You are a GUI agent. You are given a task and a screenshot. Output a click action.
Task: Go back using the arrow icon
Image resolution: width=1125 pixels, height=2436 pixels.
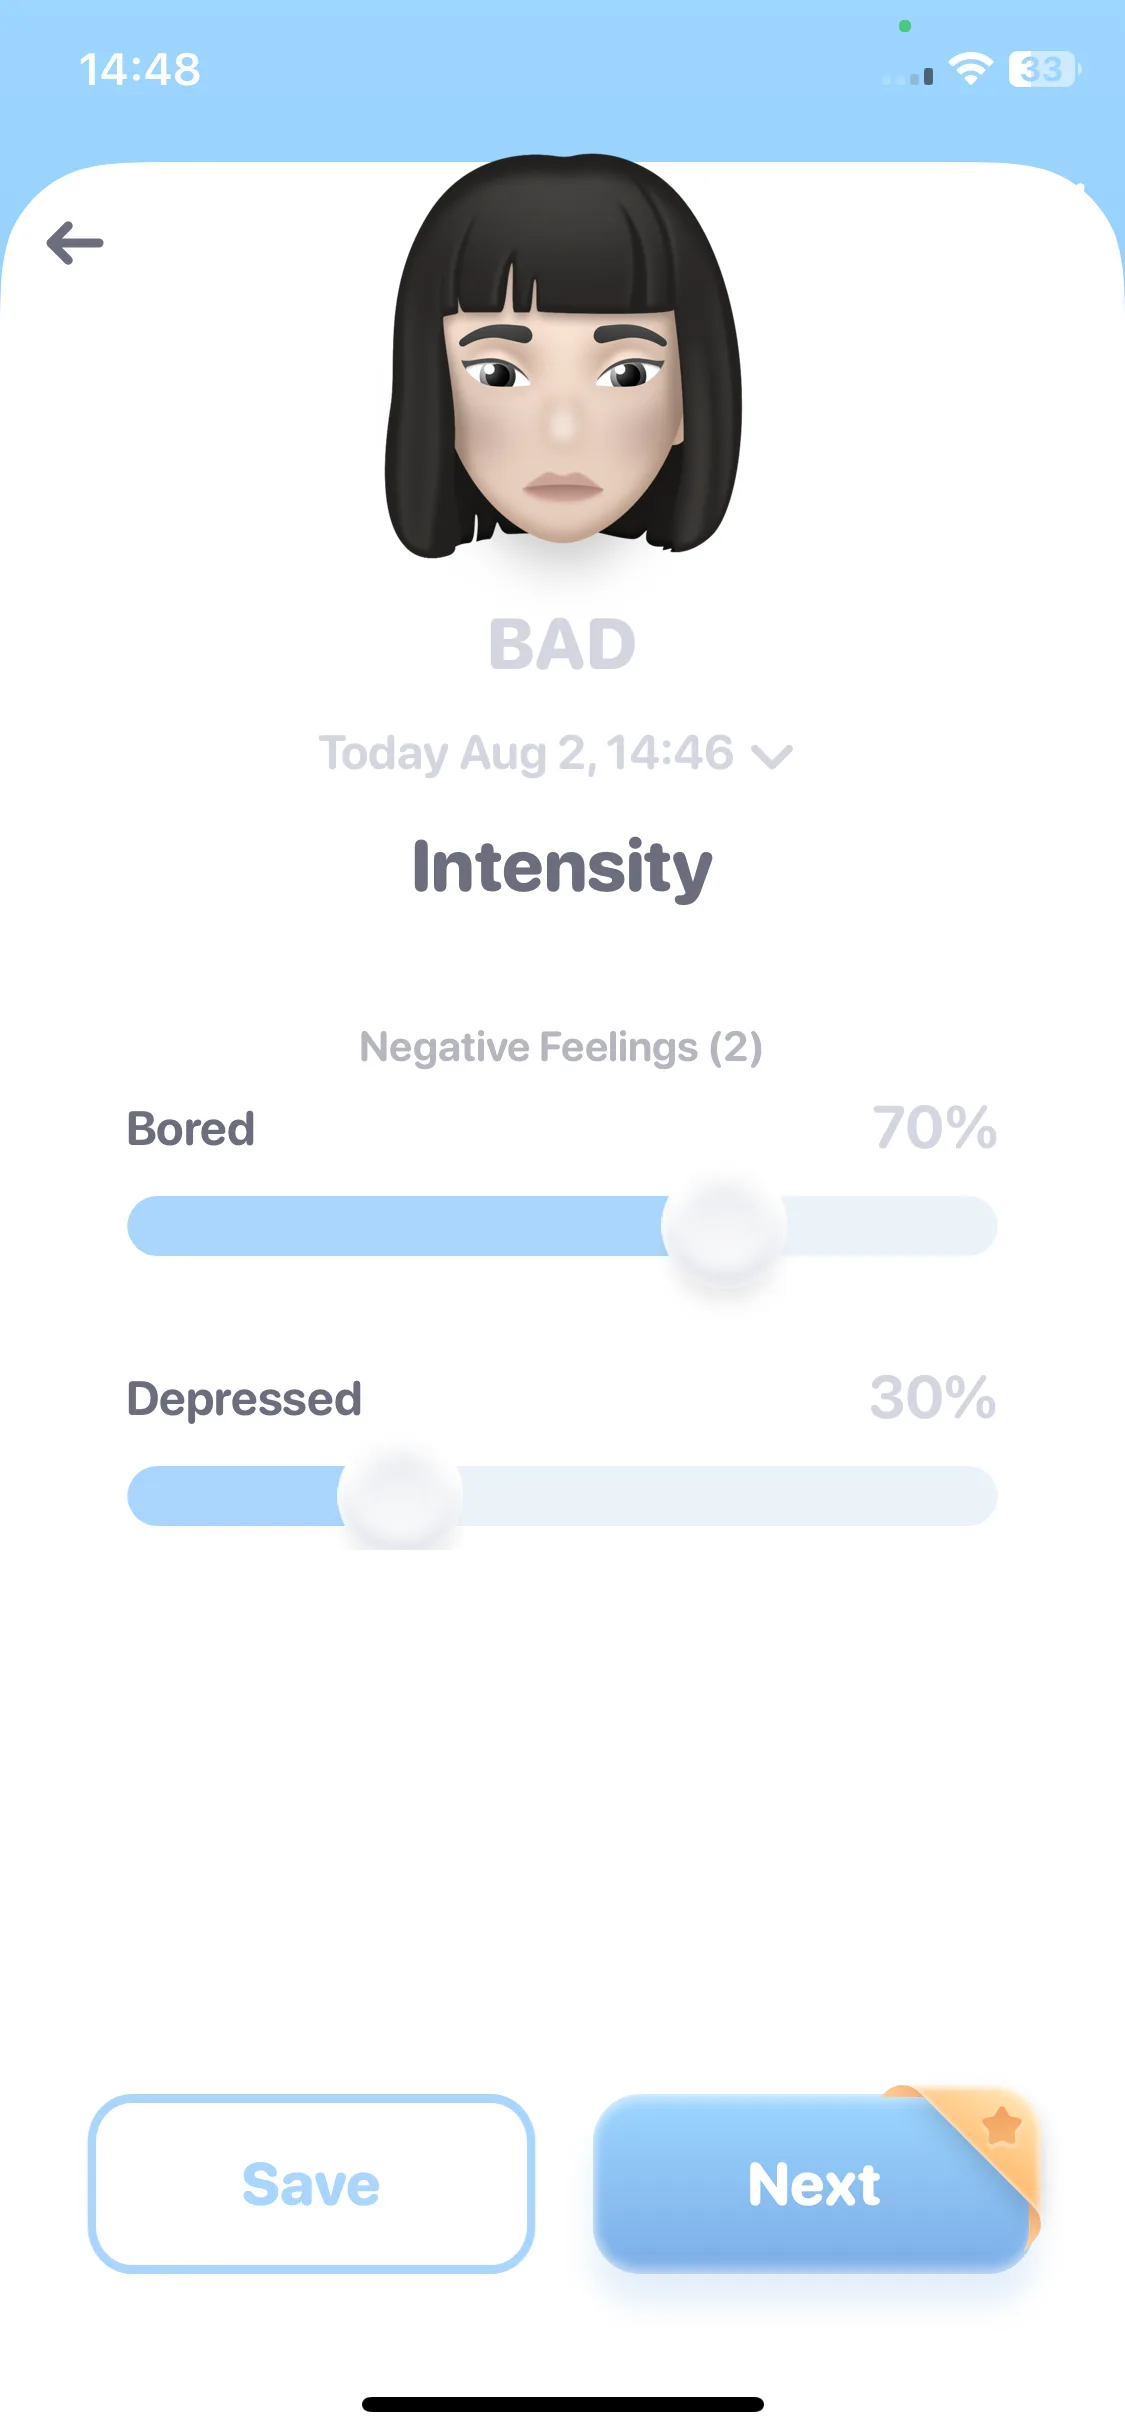pyautogui.click(x=75, y=243)
